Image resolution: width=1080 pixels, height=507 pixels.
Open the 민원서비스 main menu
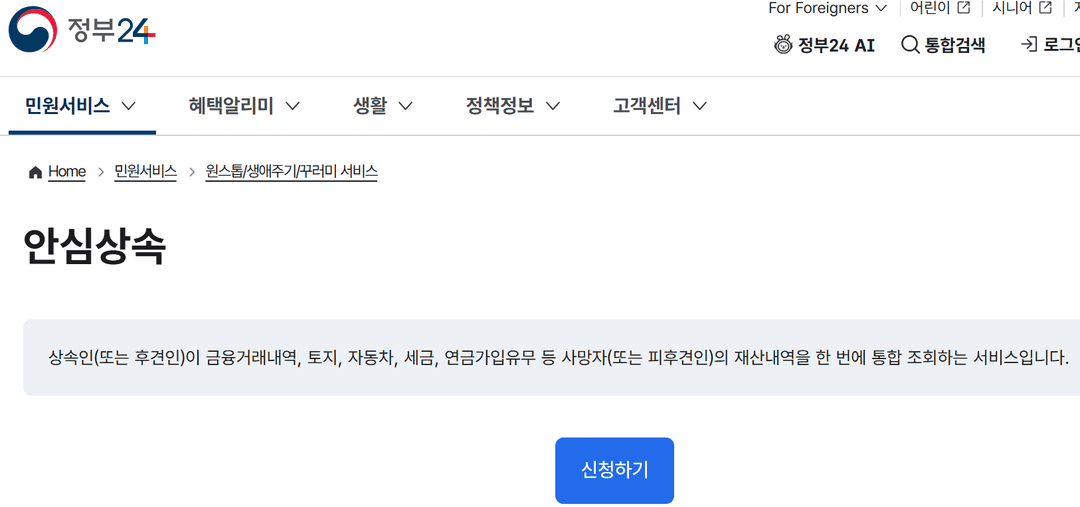click(x=67, y=106)
